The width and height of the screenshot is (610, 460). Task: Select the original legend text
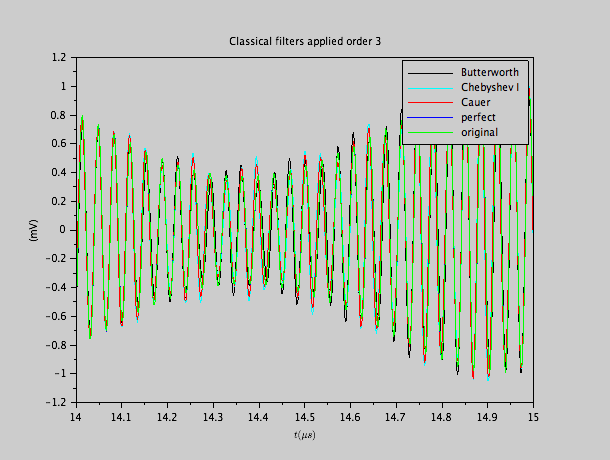coord(479,131)
